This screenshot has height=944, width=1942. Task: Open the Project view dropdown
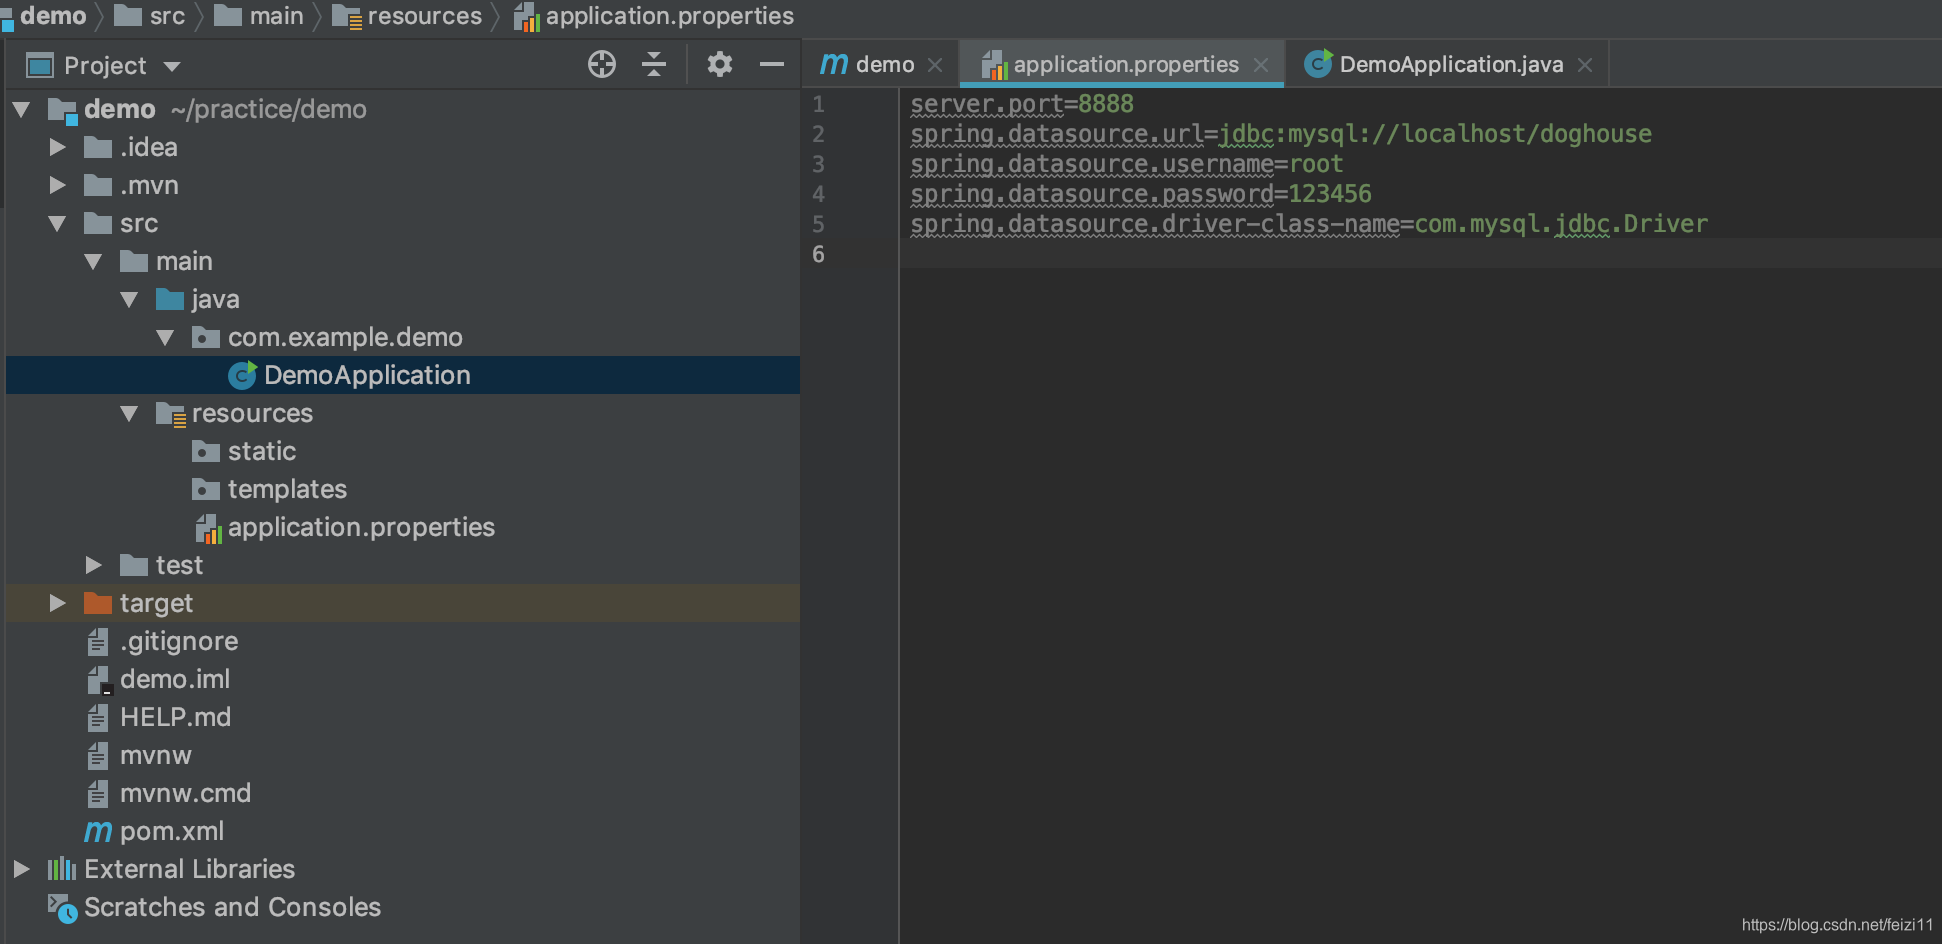172,66
